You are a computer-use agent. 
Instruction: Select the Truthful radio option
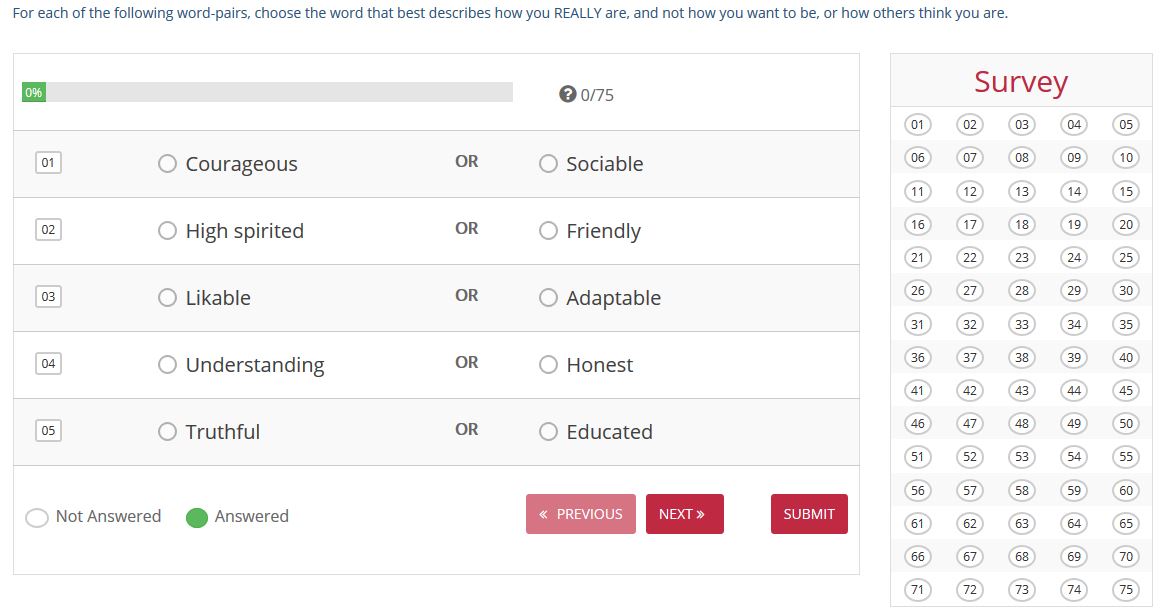click(x=168, y=432)
